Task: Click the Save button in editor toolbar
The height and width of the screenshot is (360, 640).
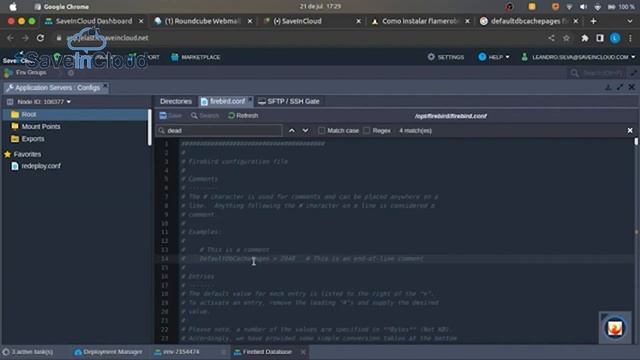Action: pyautogui.click(x=170, y=116)
